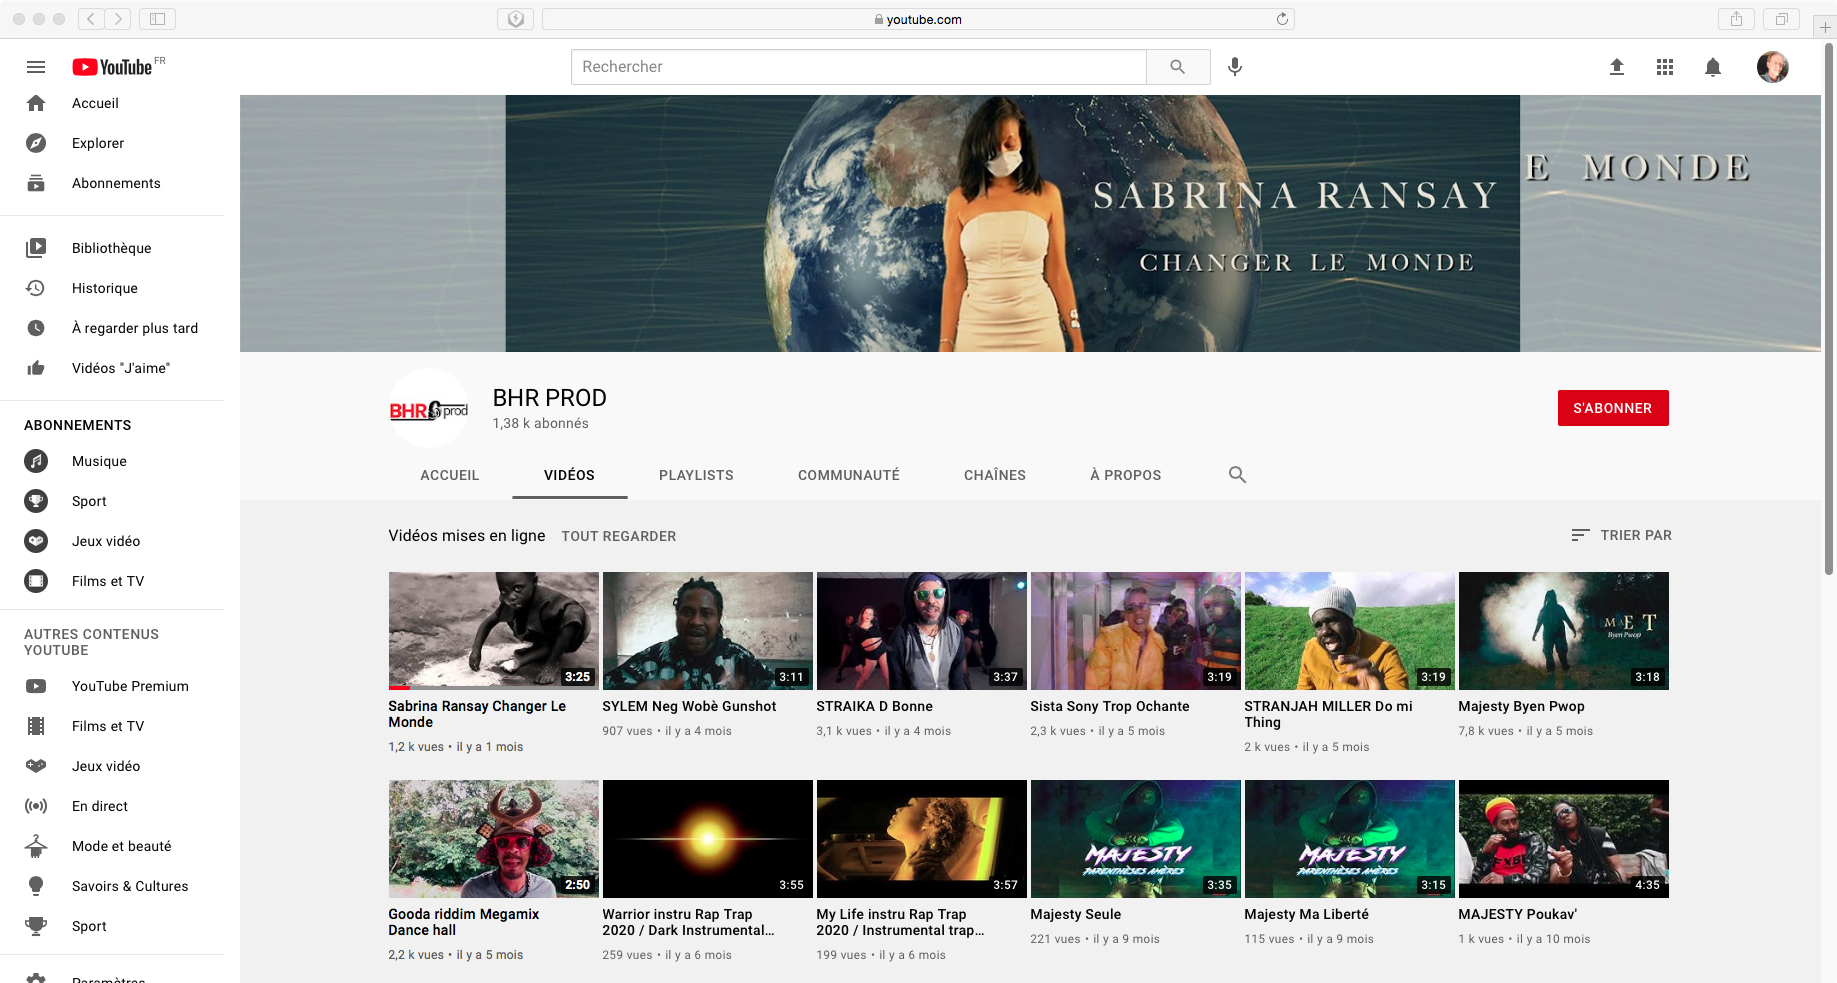The width and height of the screenshot is (1837, 983).
Task: Click the Historique clock icon
Action: point(36,288)
